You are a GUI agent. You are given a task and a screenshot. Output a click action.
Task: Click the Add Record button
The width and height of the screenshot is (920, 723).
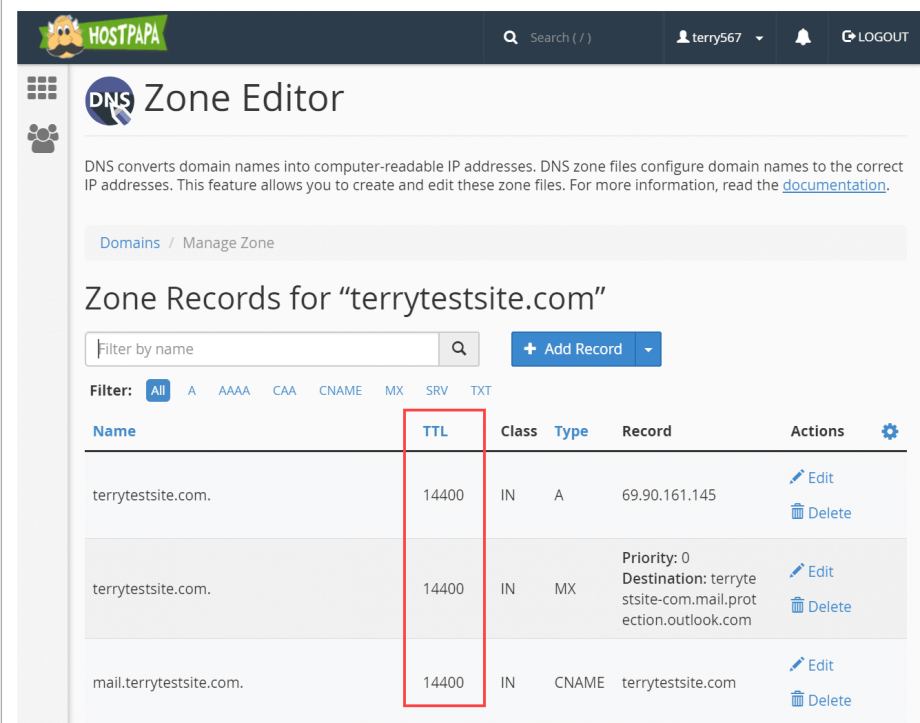pos(573,349)
